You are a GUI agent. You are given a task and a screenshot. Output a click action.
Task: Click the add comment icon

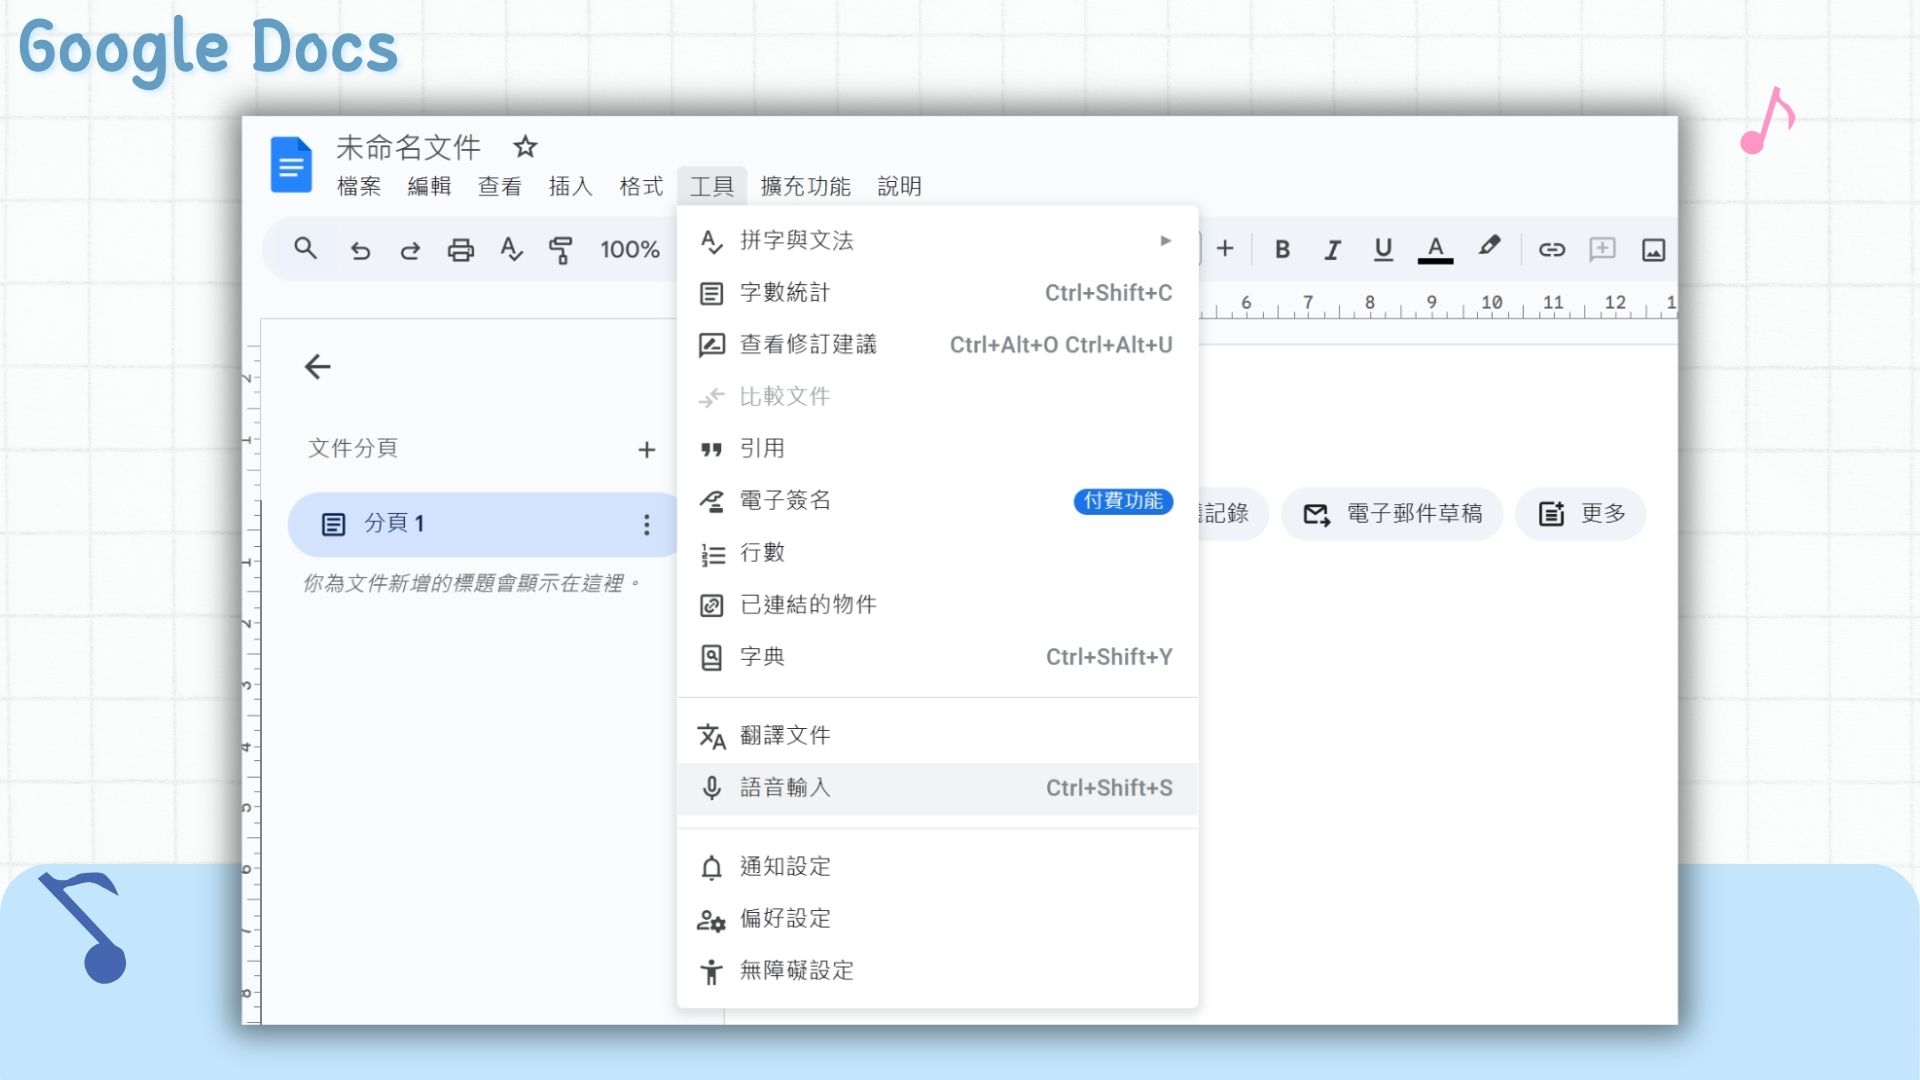(x=1602, y=249)
